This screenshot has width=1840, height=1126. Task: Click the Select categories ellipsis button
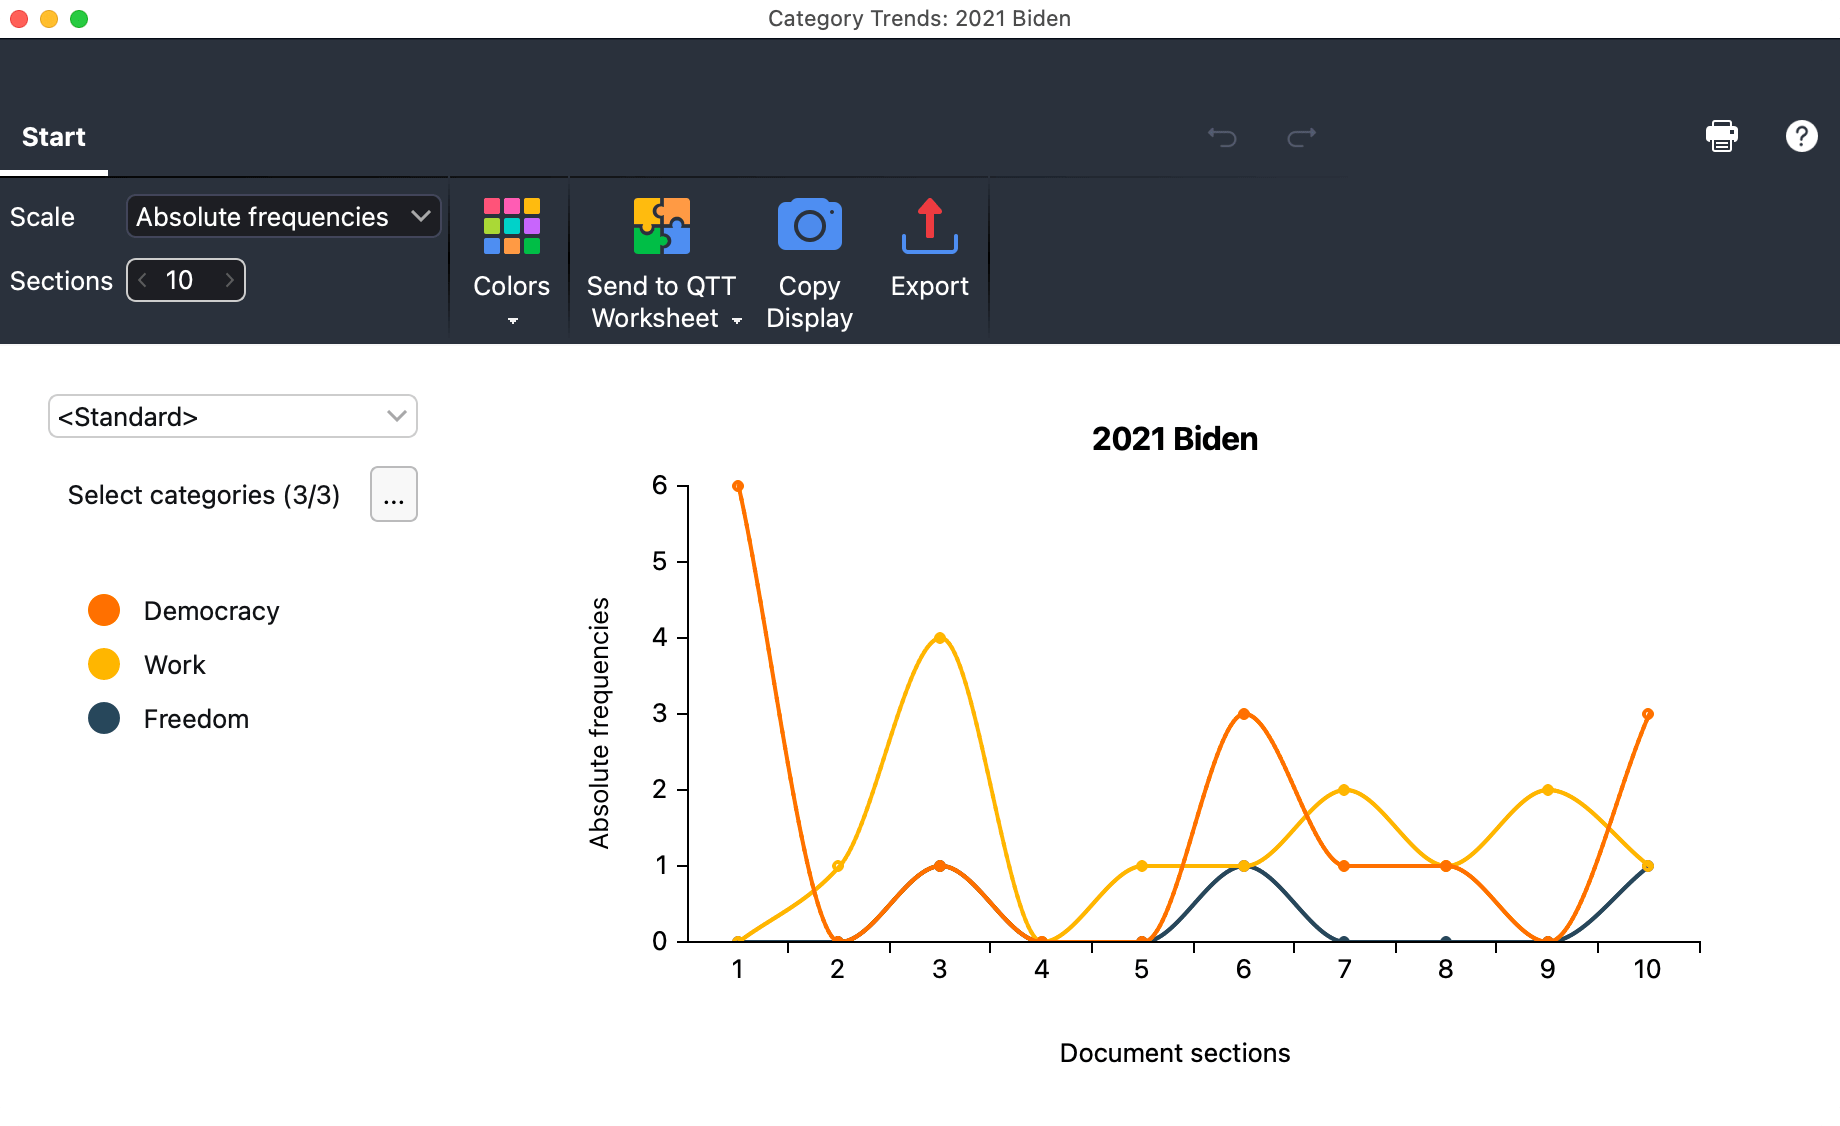pyautogui.click(x=393, y=495)
